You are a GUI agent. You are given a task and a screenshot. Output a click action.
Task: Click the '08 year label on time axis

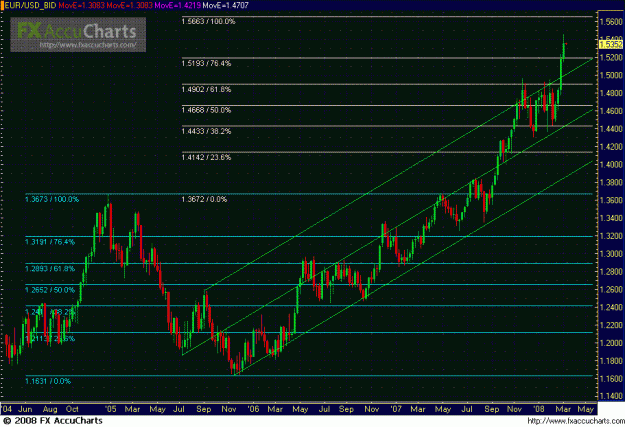539,409
